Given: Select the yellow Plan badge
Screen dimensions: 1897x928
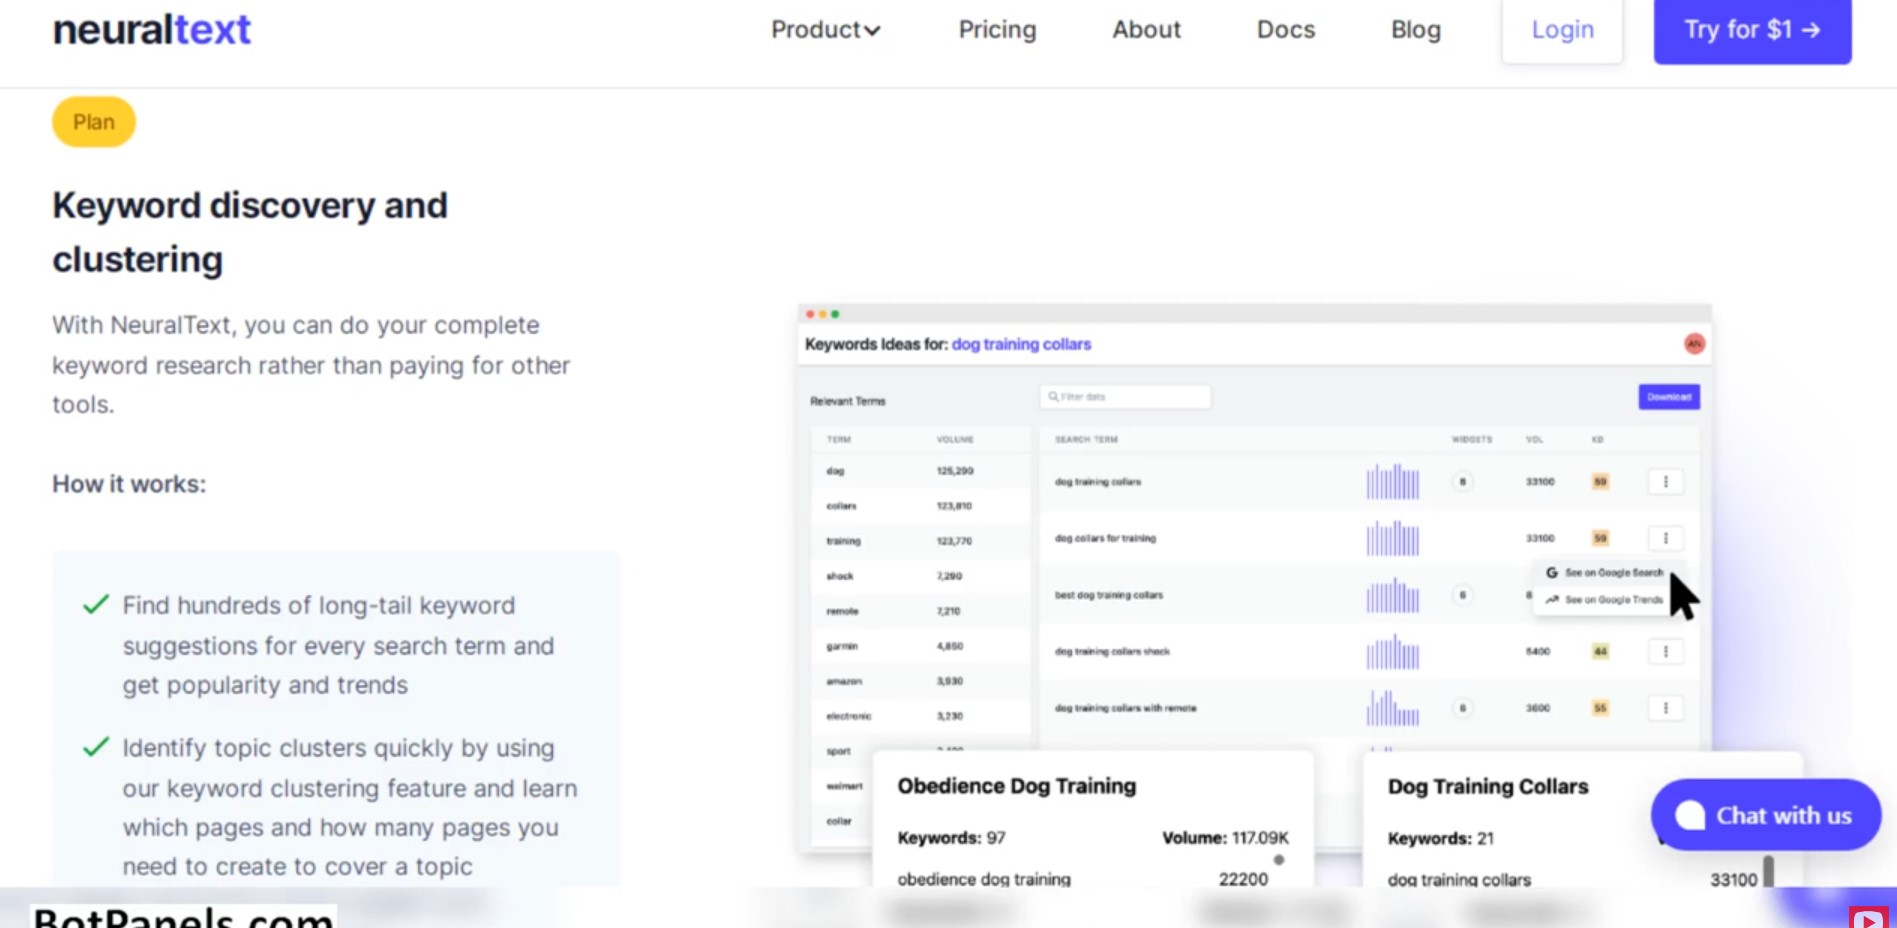Looking at the screenshot, I should (94, 122).
